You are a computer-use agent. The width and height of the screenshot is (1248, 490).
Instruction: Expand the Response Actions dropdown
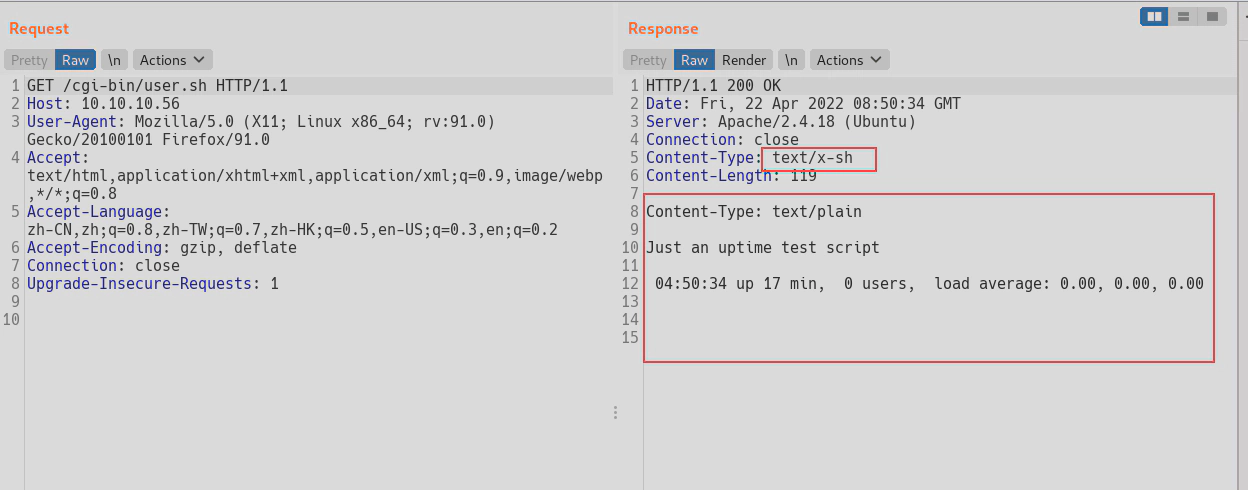[849, 60]
